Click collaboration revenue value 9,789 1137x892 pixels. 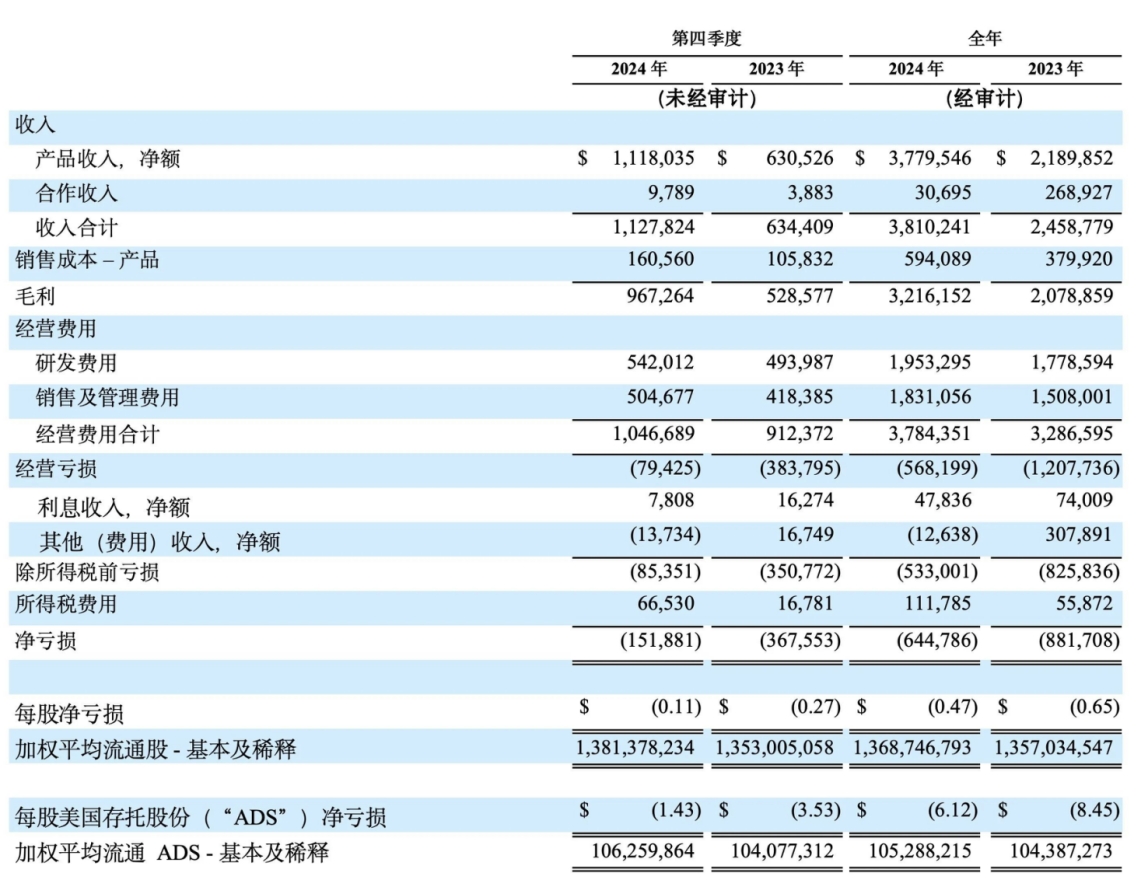(x=671, y=193)
